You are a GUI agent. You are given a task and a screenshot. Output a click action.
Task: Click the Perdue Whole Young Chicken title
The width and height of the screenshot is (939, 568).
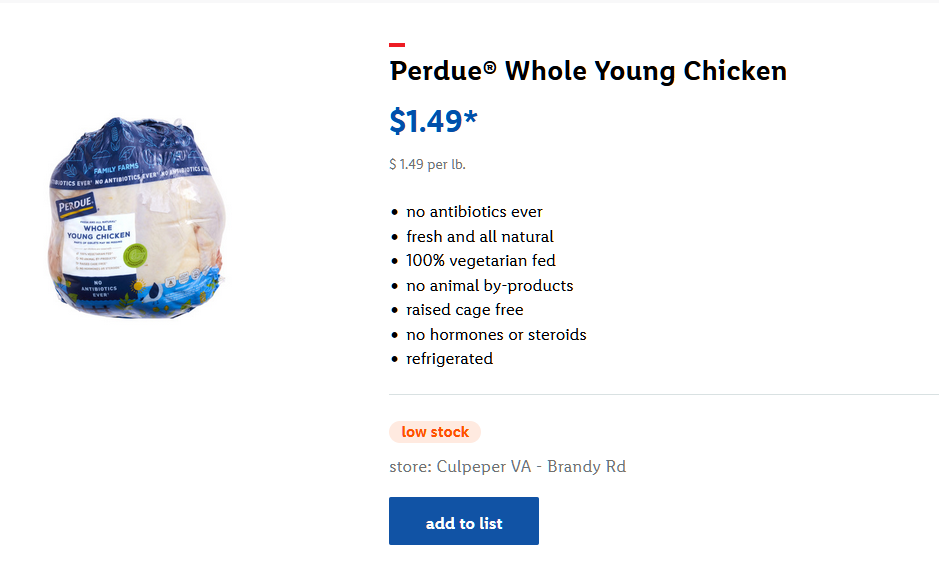588,72
